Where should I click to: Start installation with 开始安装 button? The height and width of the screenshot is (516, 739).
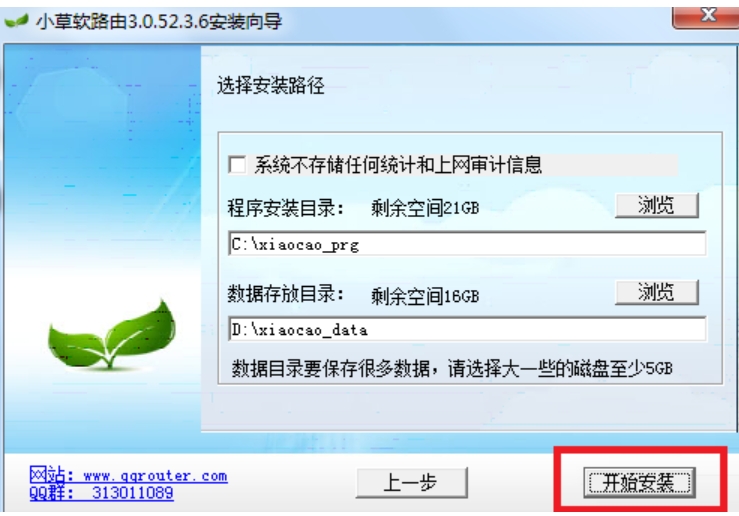640,483
